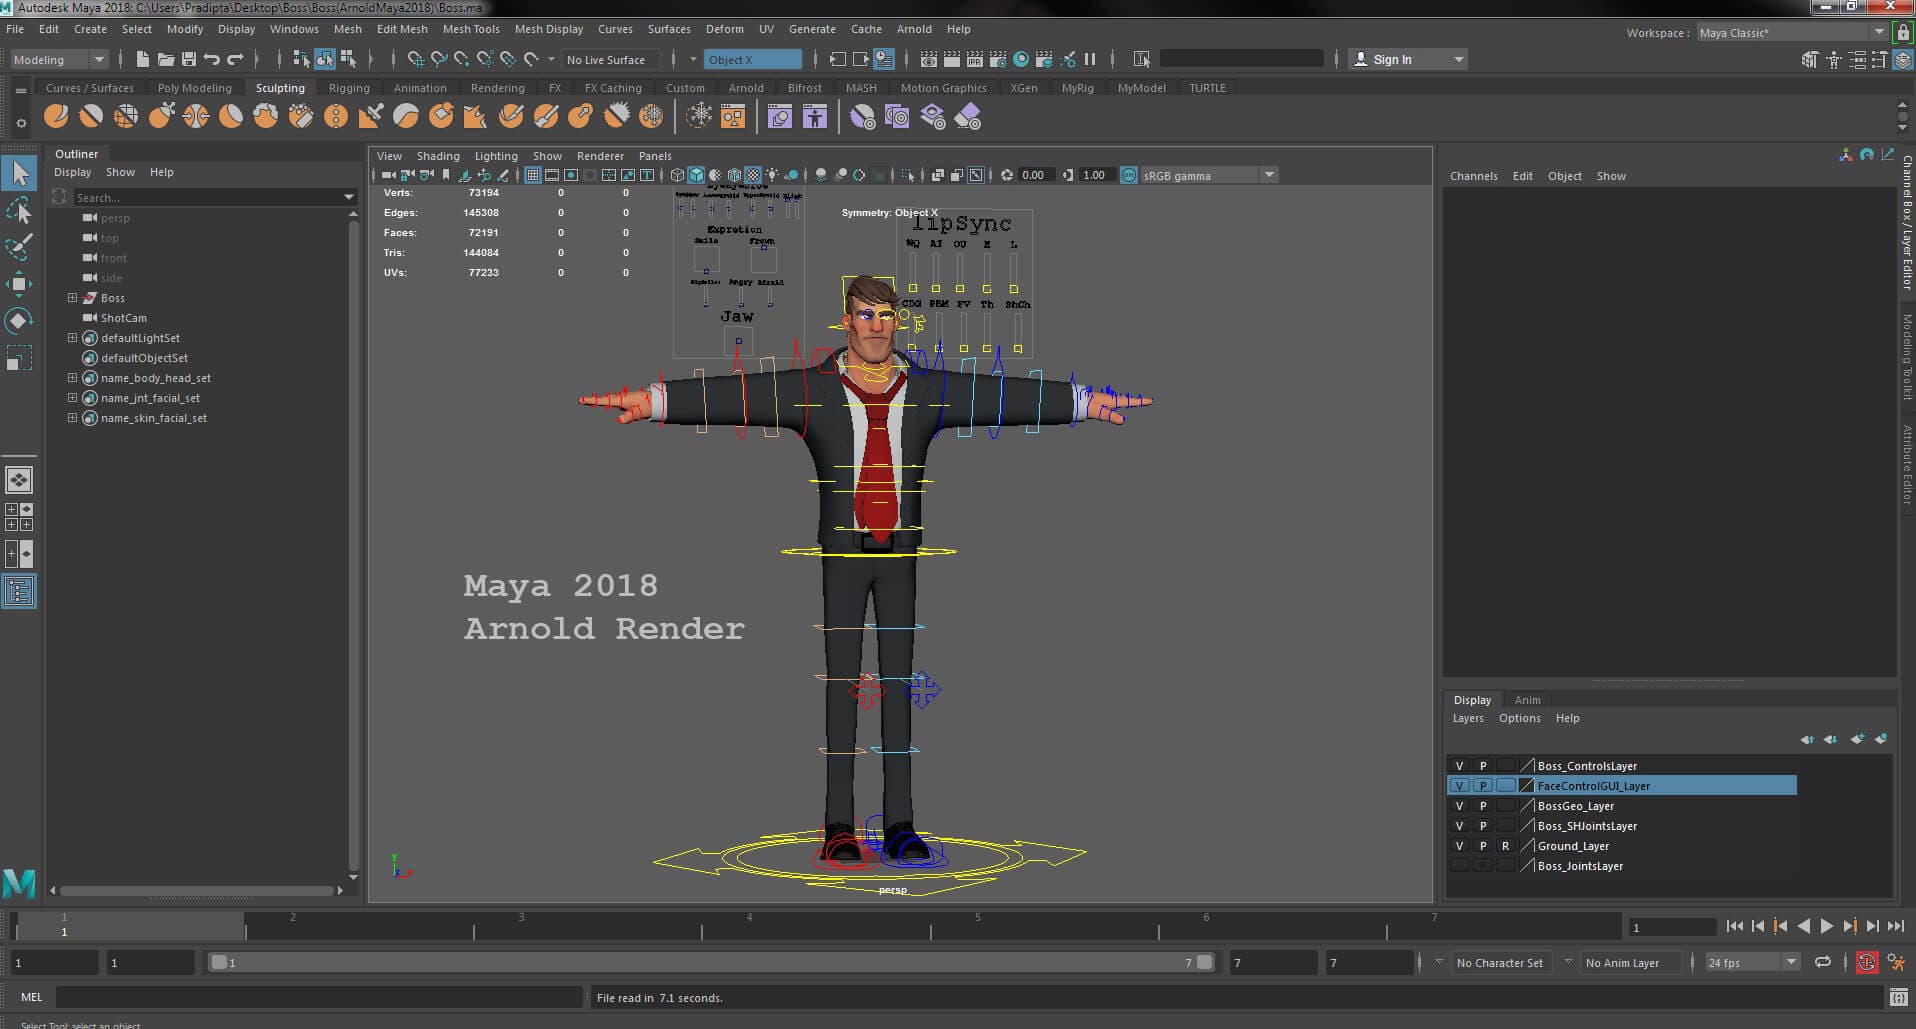Open the 24 fps frame rate dropdown
1916x1029 pixels.
coord(1752,962)
